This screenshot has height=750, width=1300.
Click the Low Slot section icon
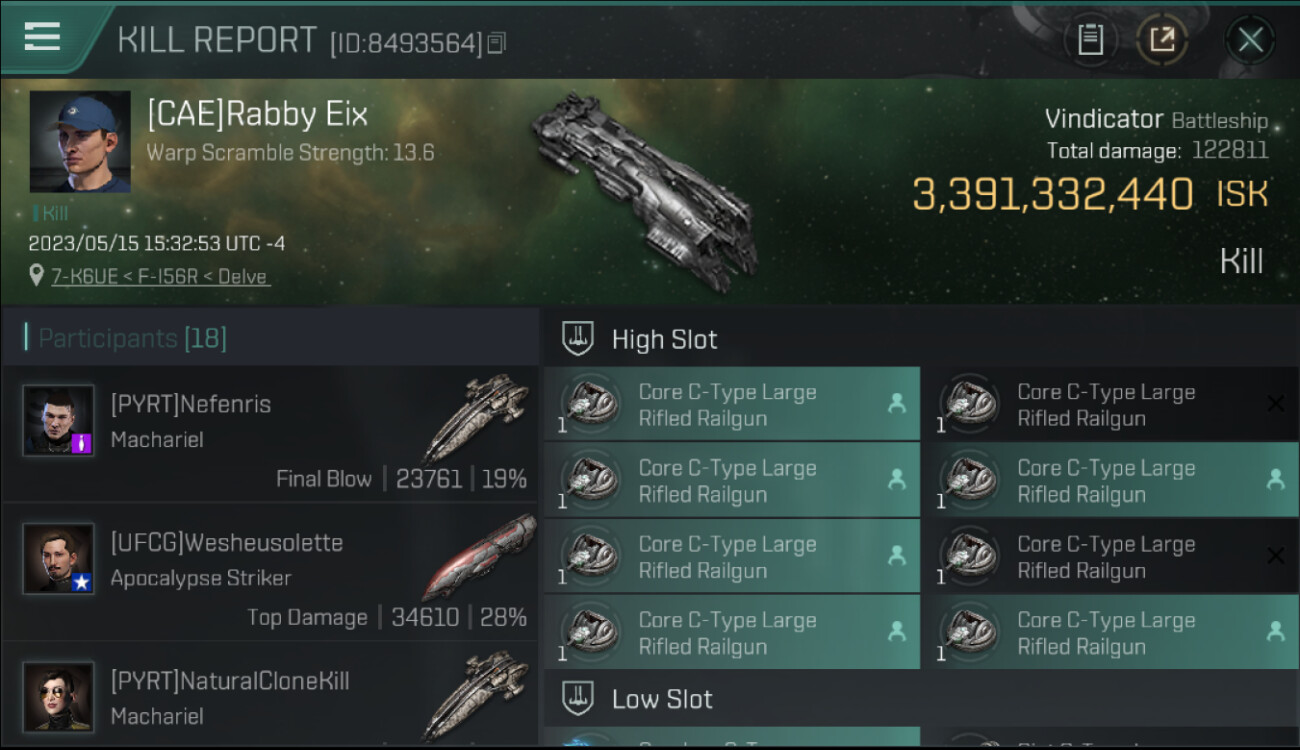[578, 698]
